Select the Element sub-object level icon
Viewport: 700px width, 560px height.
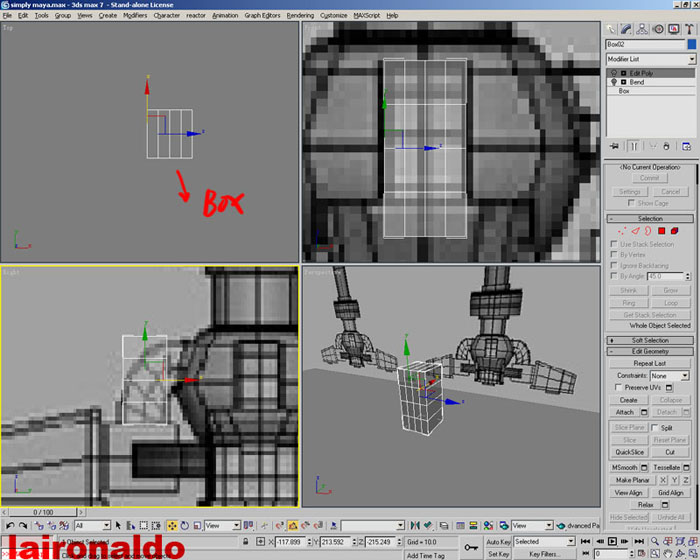tap(675, 231)
